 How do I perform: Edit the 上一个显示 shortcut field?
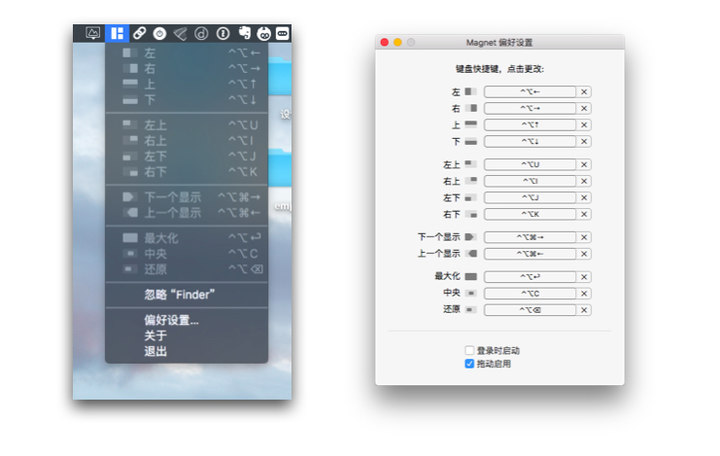click(530, 253)
